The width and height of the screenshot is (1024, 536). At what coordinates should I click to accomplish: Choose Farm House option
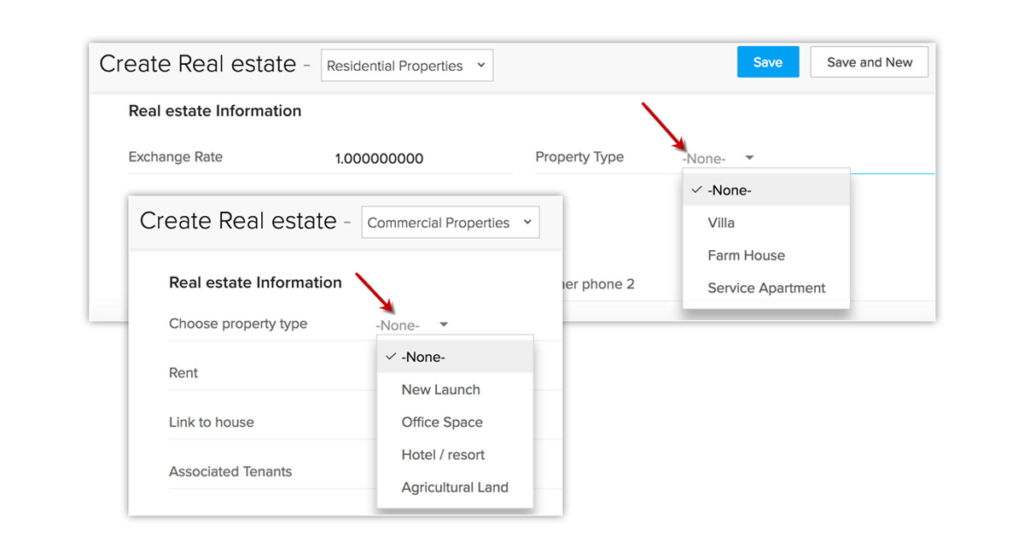(x=766, y=255)
